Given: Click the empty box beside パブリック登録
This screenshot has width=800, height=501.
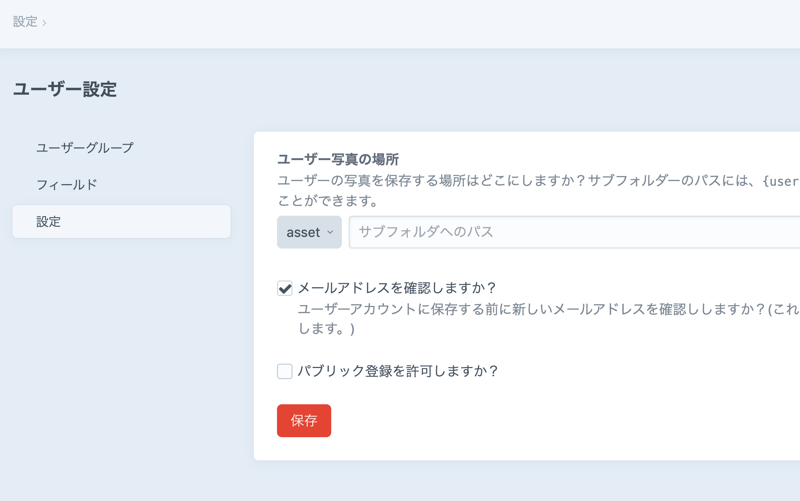Looking at the screenshot, I should (x=285, y=372).
